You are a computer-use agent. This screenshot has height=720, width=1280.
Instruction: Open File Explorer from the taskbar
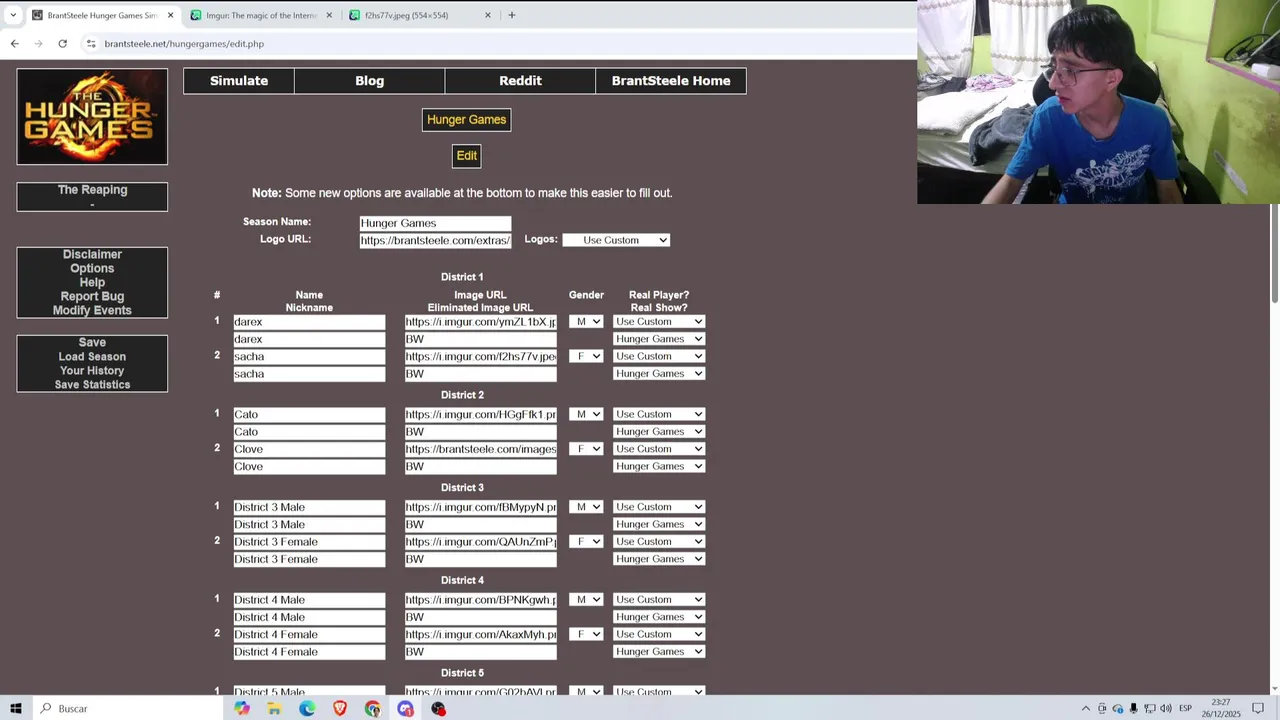pos(274,708)
